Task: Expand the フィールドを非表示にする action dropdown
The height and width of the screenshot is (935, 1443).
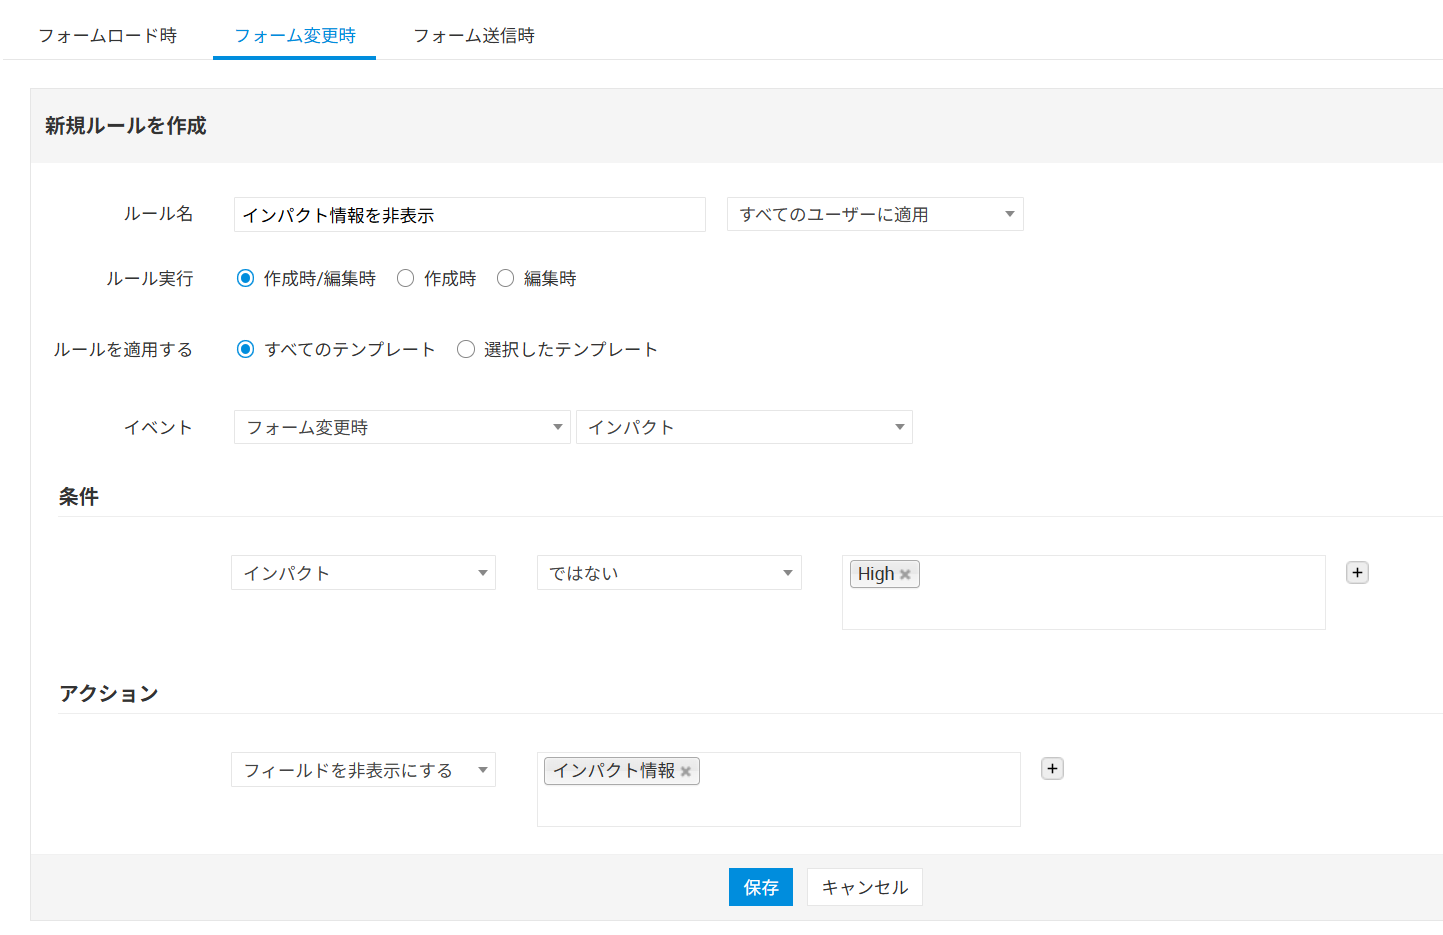Action: click(x=363, y=770)
